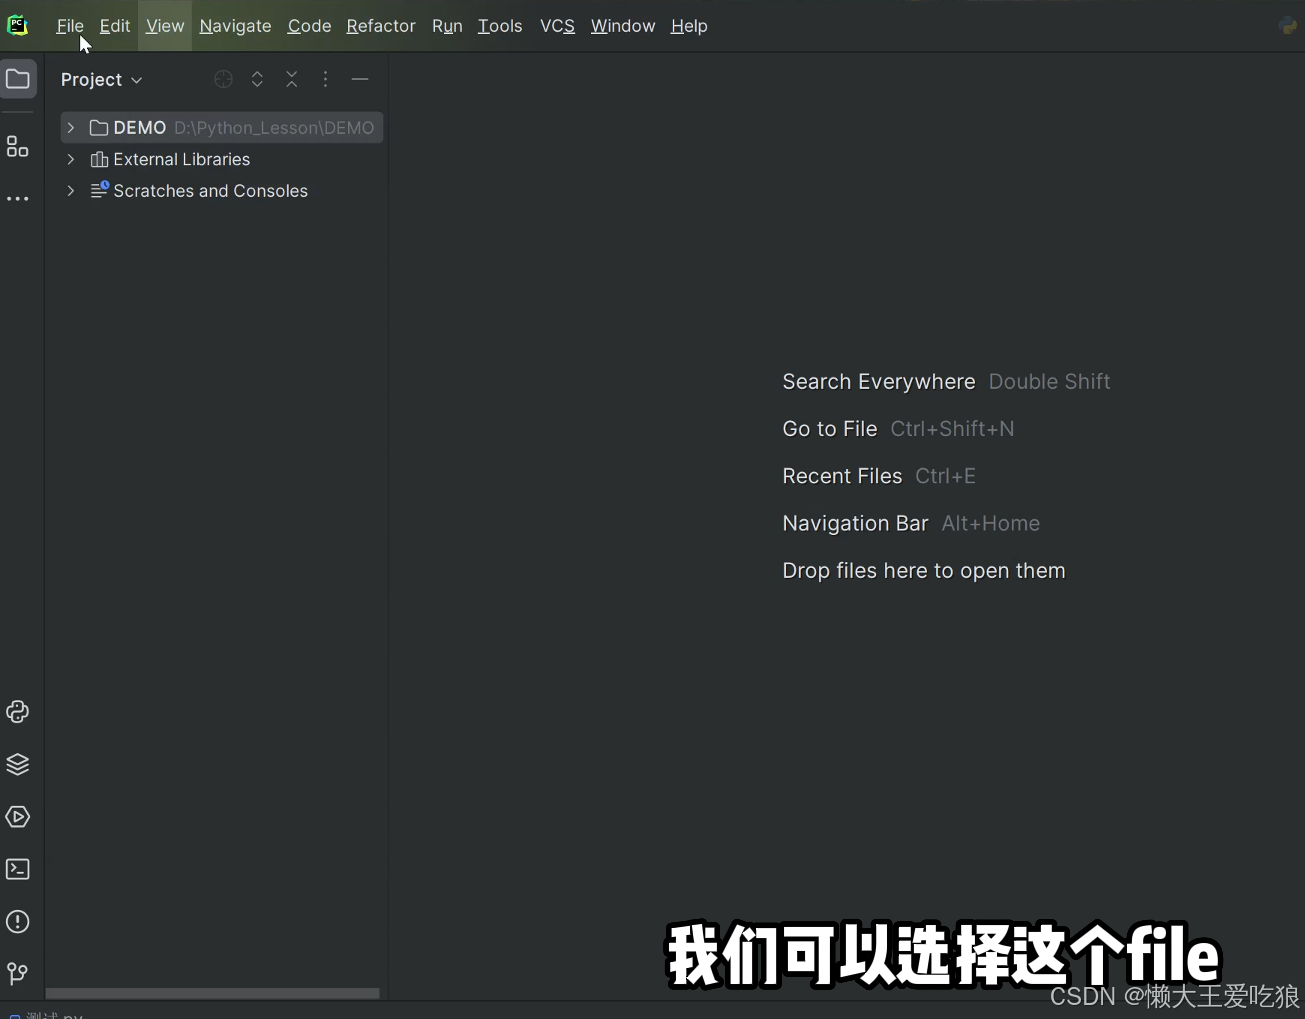Click the Go to File hint text
Viewport: 1305px width, 1019px height.
click(829, 429)
